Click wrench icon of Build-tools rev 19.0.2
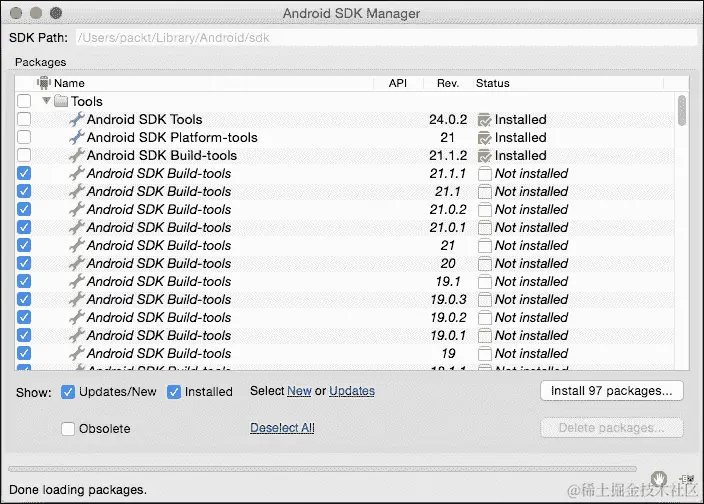The image size is (704, 504). [x=77, y=317]
